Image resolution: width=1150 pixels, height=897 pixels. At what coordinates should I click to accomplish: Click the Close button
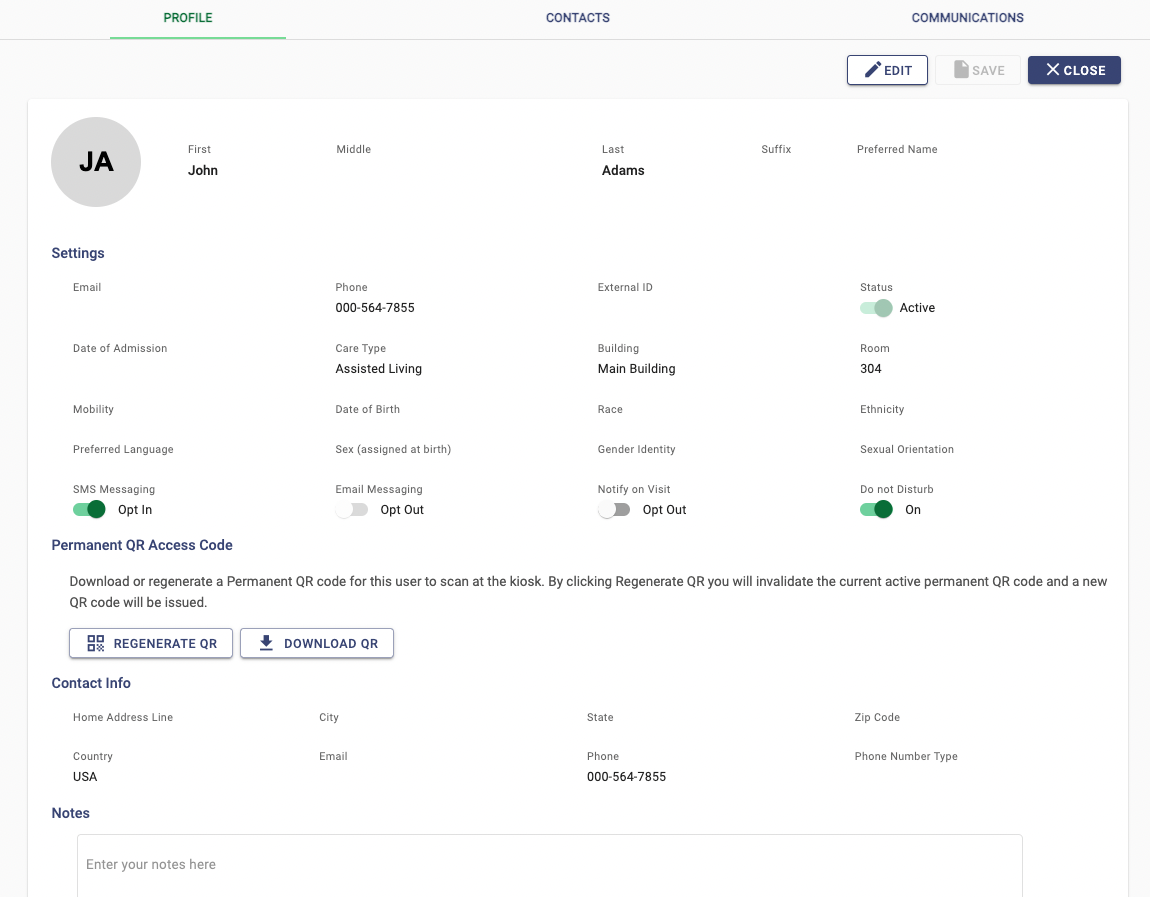coord(1074,70)
